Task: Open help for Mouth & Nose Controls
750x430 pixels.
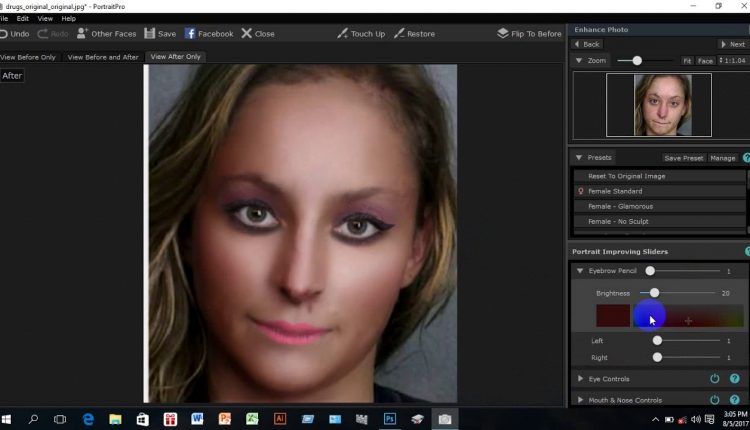Action: point(735,399)
